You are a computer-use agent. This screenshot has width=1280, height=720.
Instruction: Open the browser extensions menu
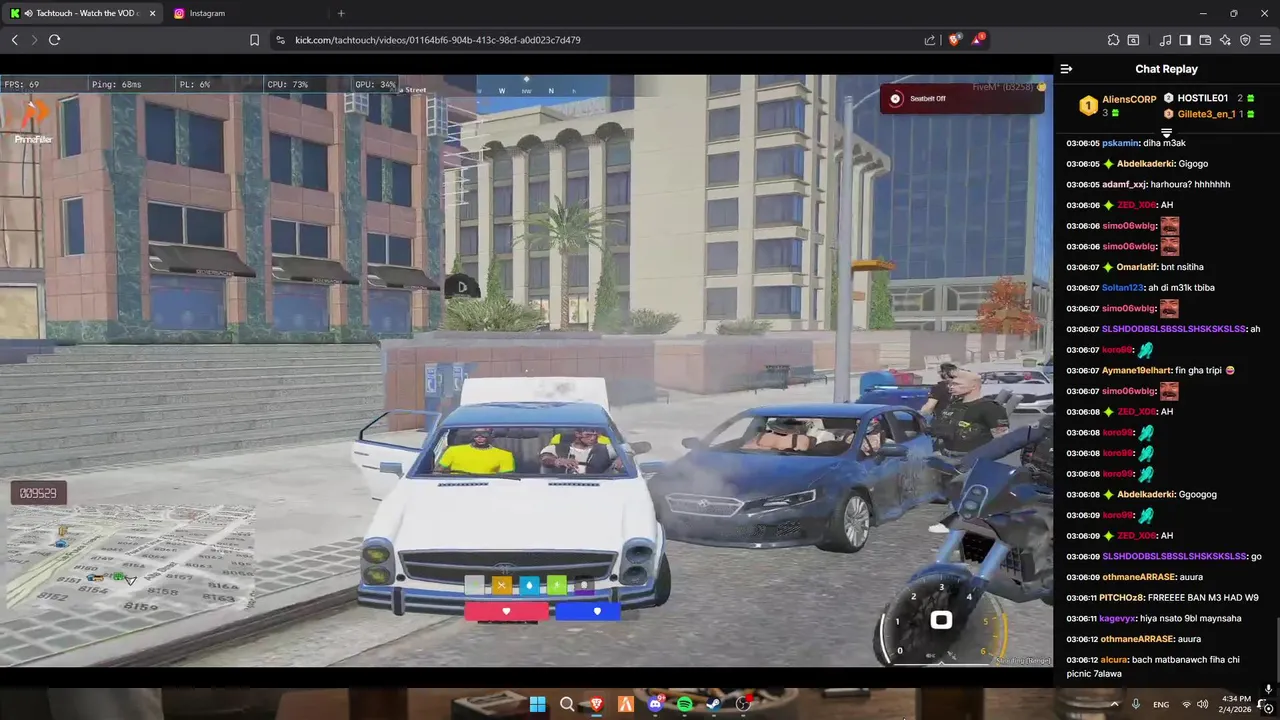(x=1113, y=40)
